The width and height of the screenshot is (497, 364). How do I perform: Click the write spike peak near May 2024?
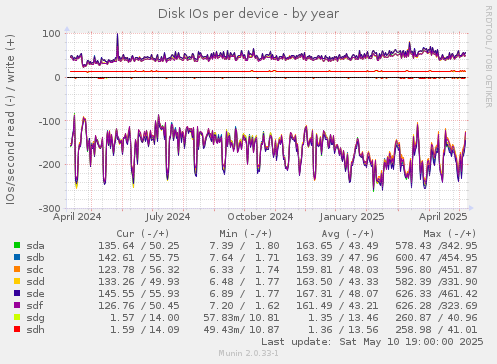(x=117, y=34)
